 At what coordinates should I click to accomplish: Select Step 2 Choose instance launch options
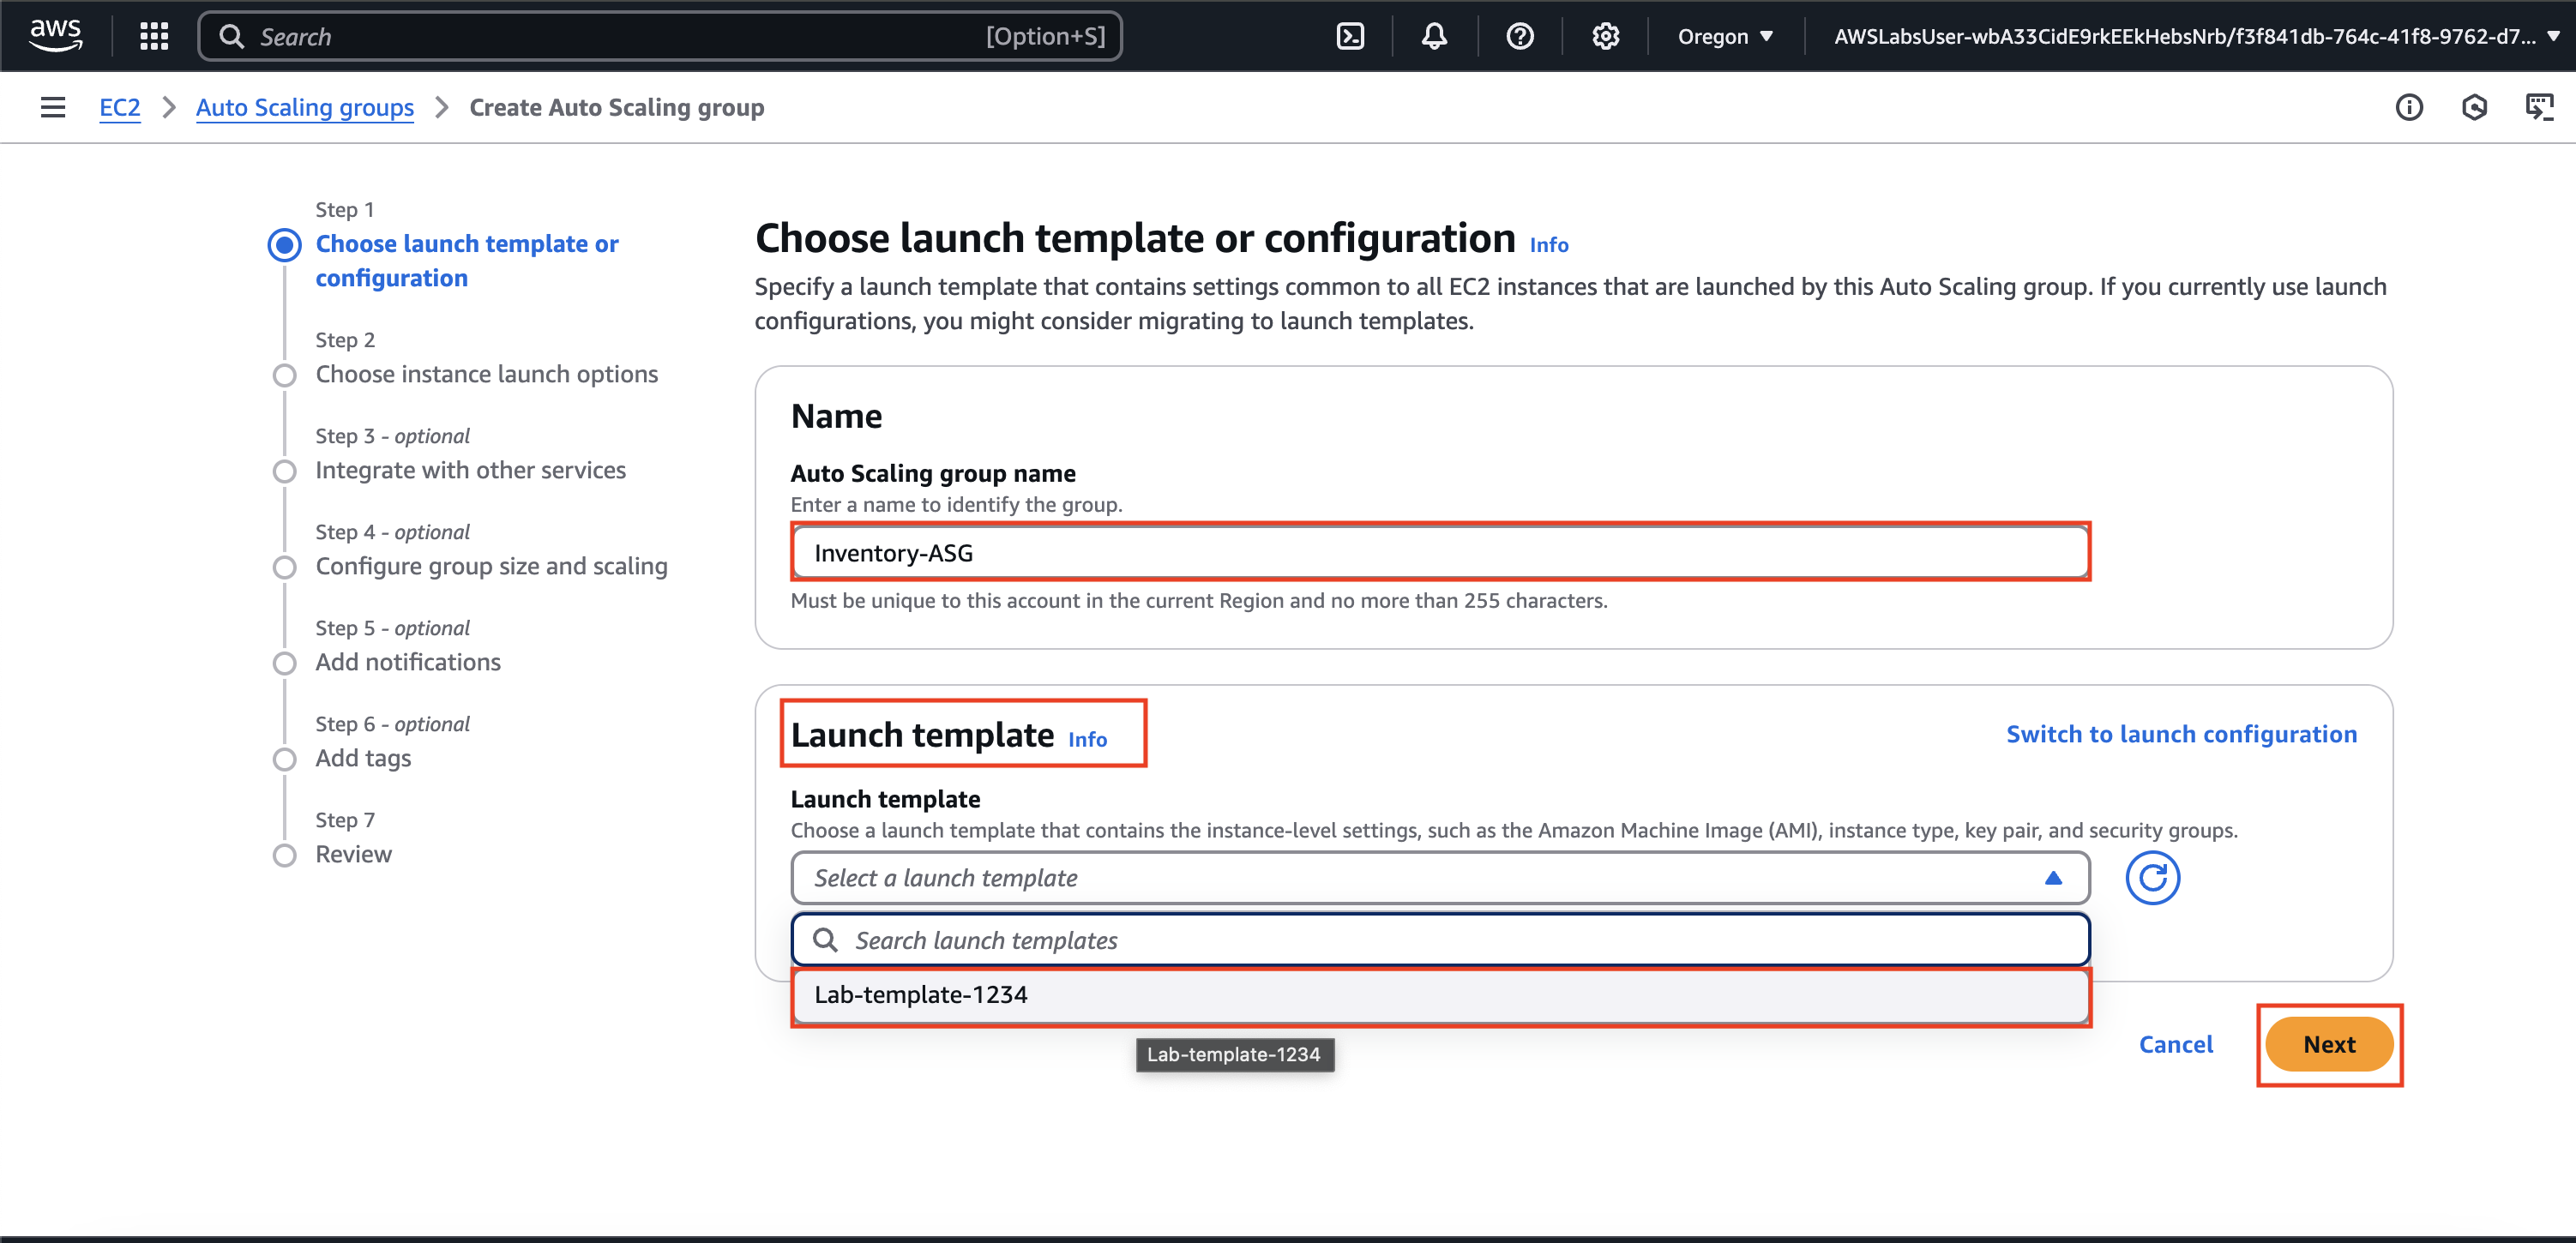point(486,374)
